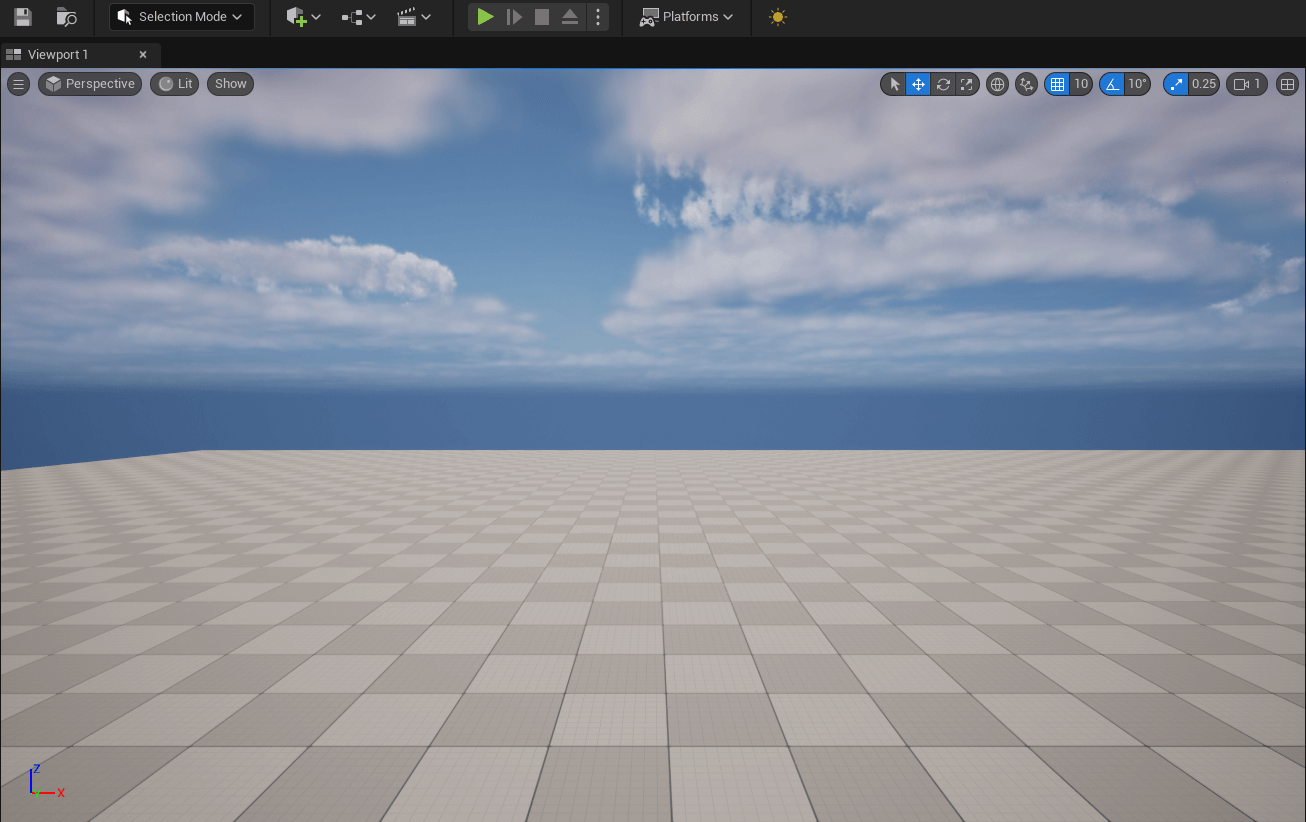This screenshot has width=1306, height=822.
Task: Activate the scale gizmo tool
Action: (966, 84)
